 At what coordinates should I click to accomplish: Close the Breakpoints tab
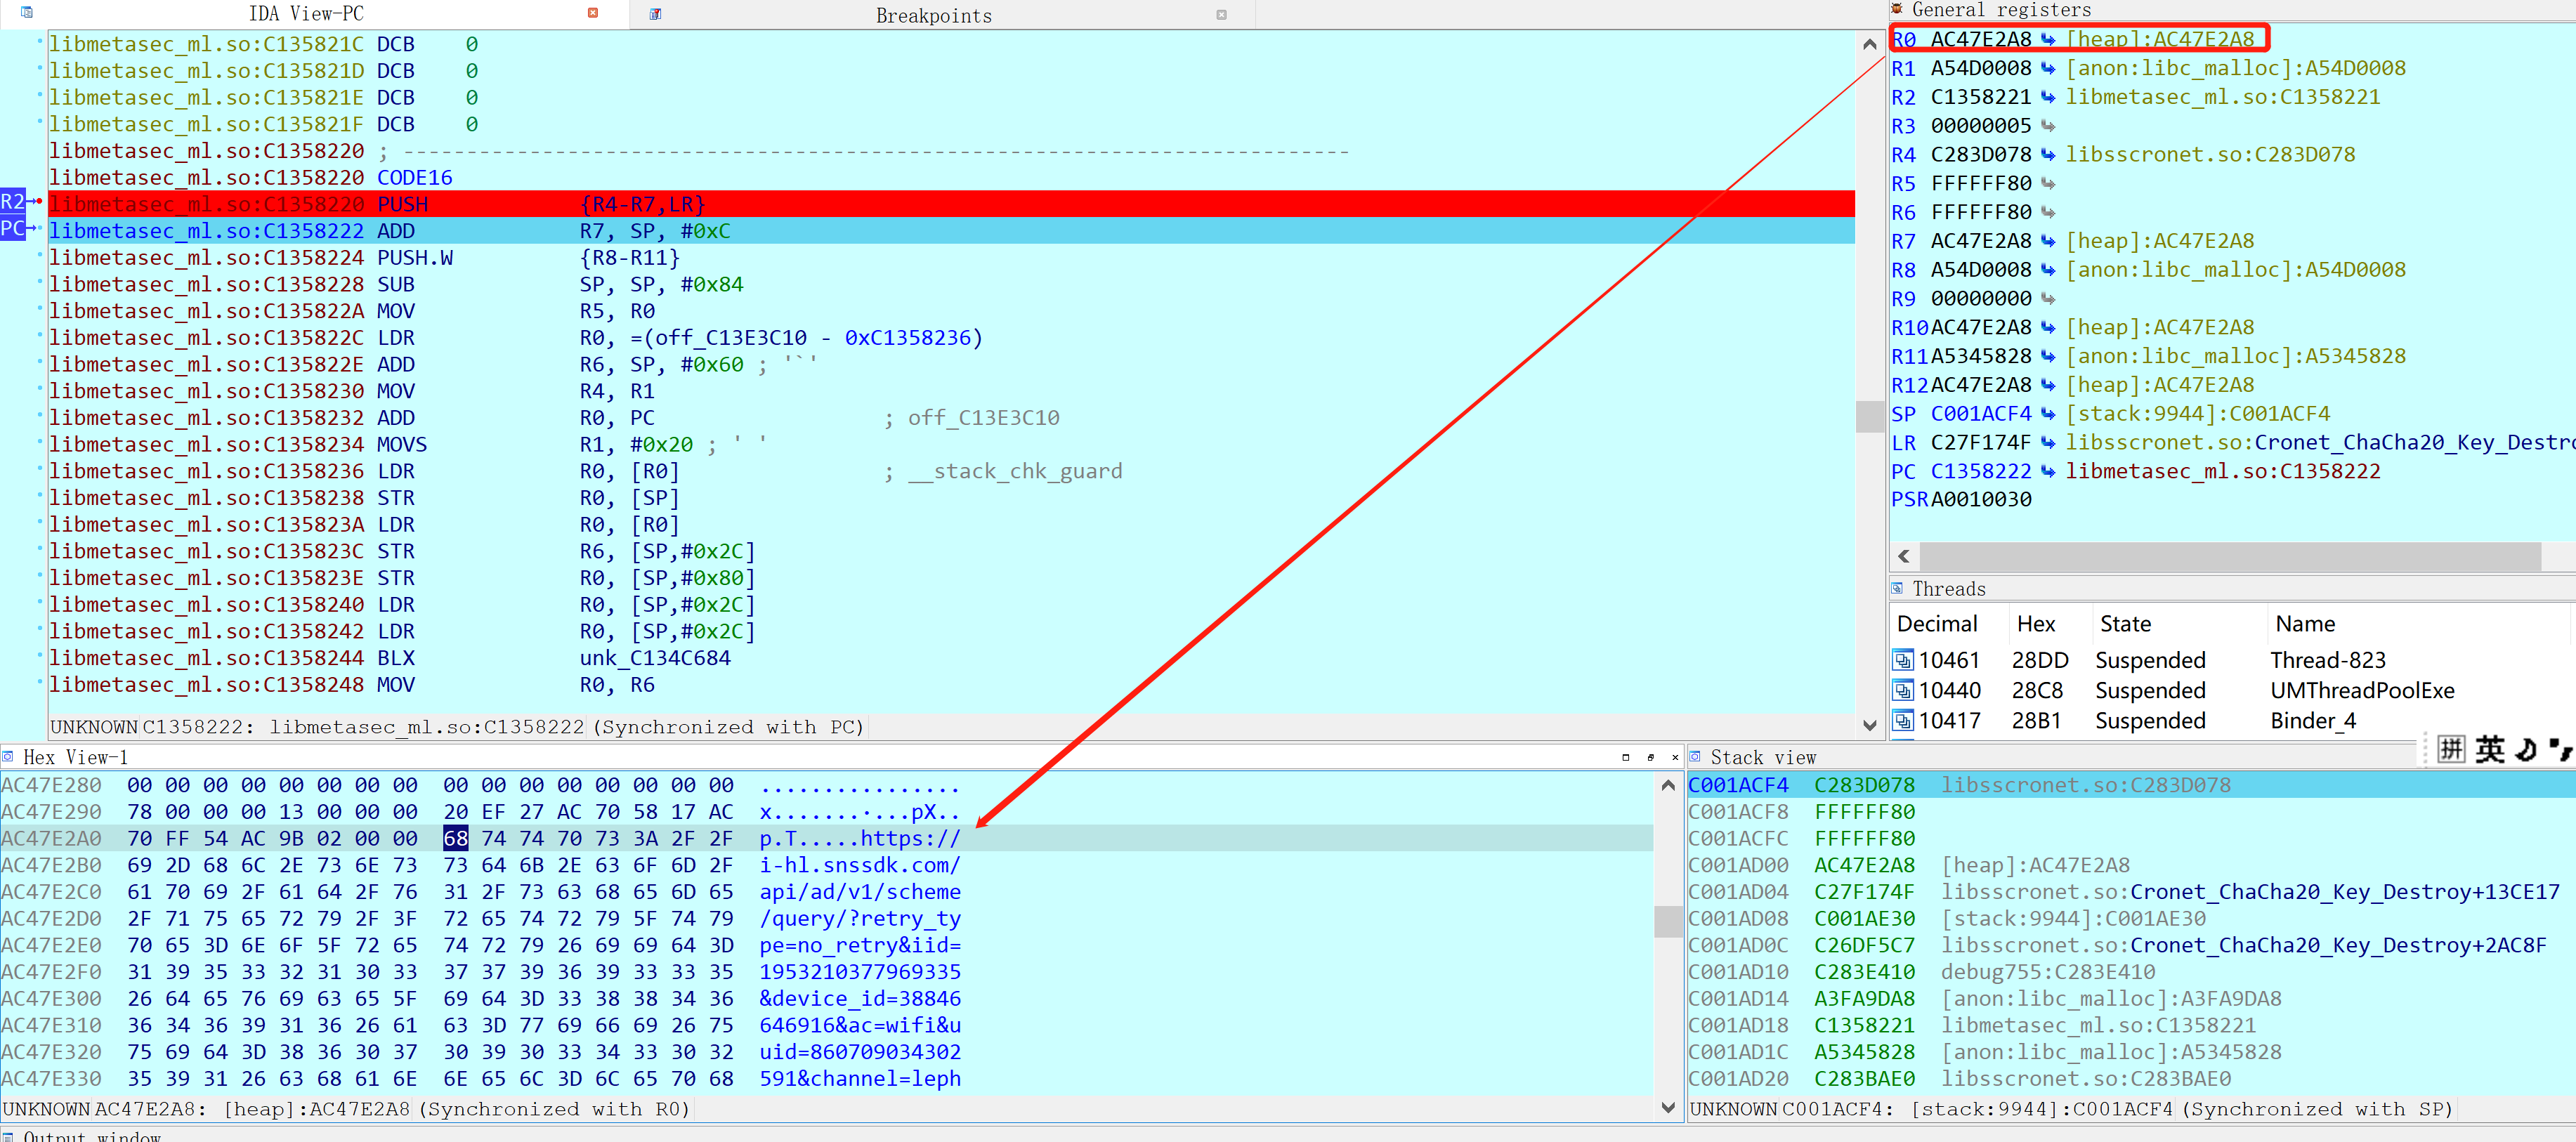(1221, 15)
